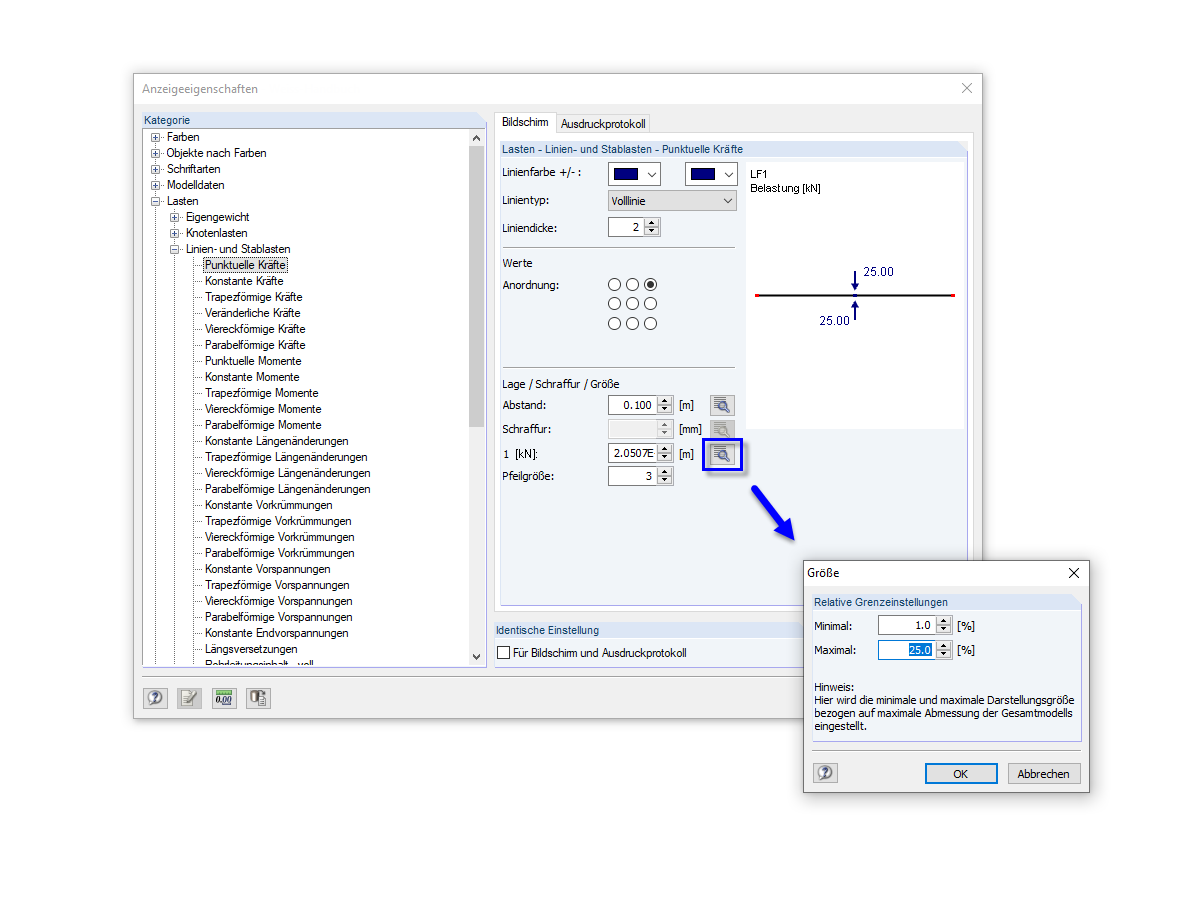Select Veränderliche Kräfte in tree
This screenshot has width=1200, height=900.
pyautogui.click(x=252, y=313)
